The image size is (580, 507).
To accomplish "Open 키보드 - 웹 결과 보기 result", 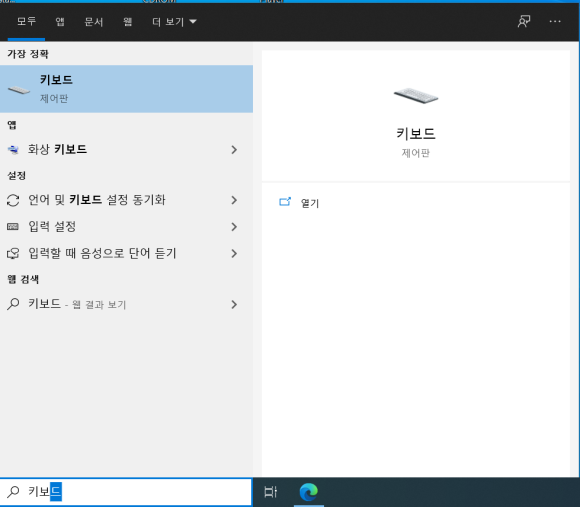I will [127, 304].
